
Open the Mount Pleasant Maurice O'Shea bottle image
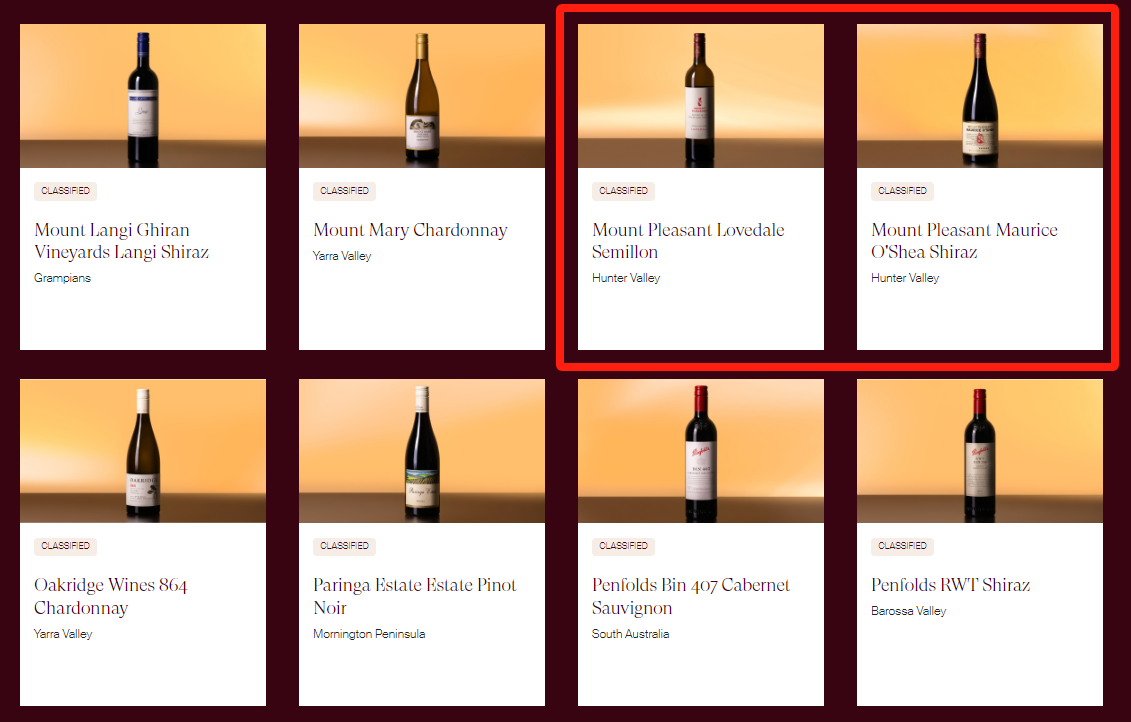tap(980, 96)
